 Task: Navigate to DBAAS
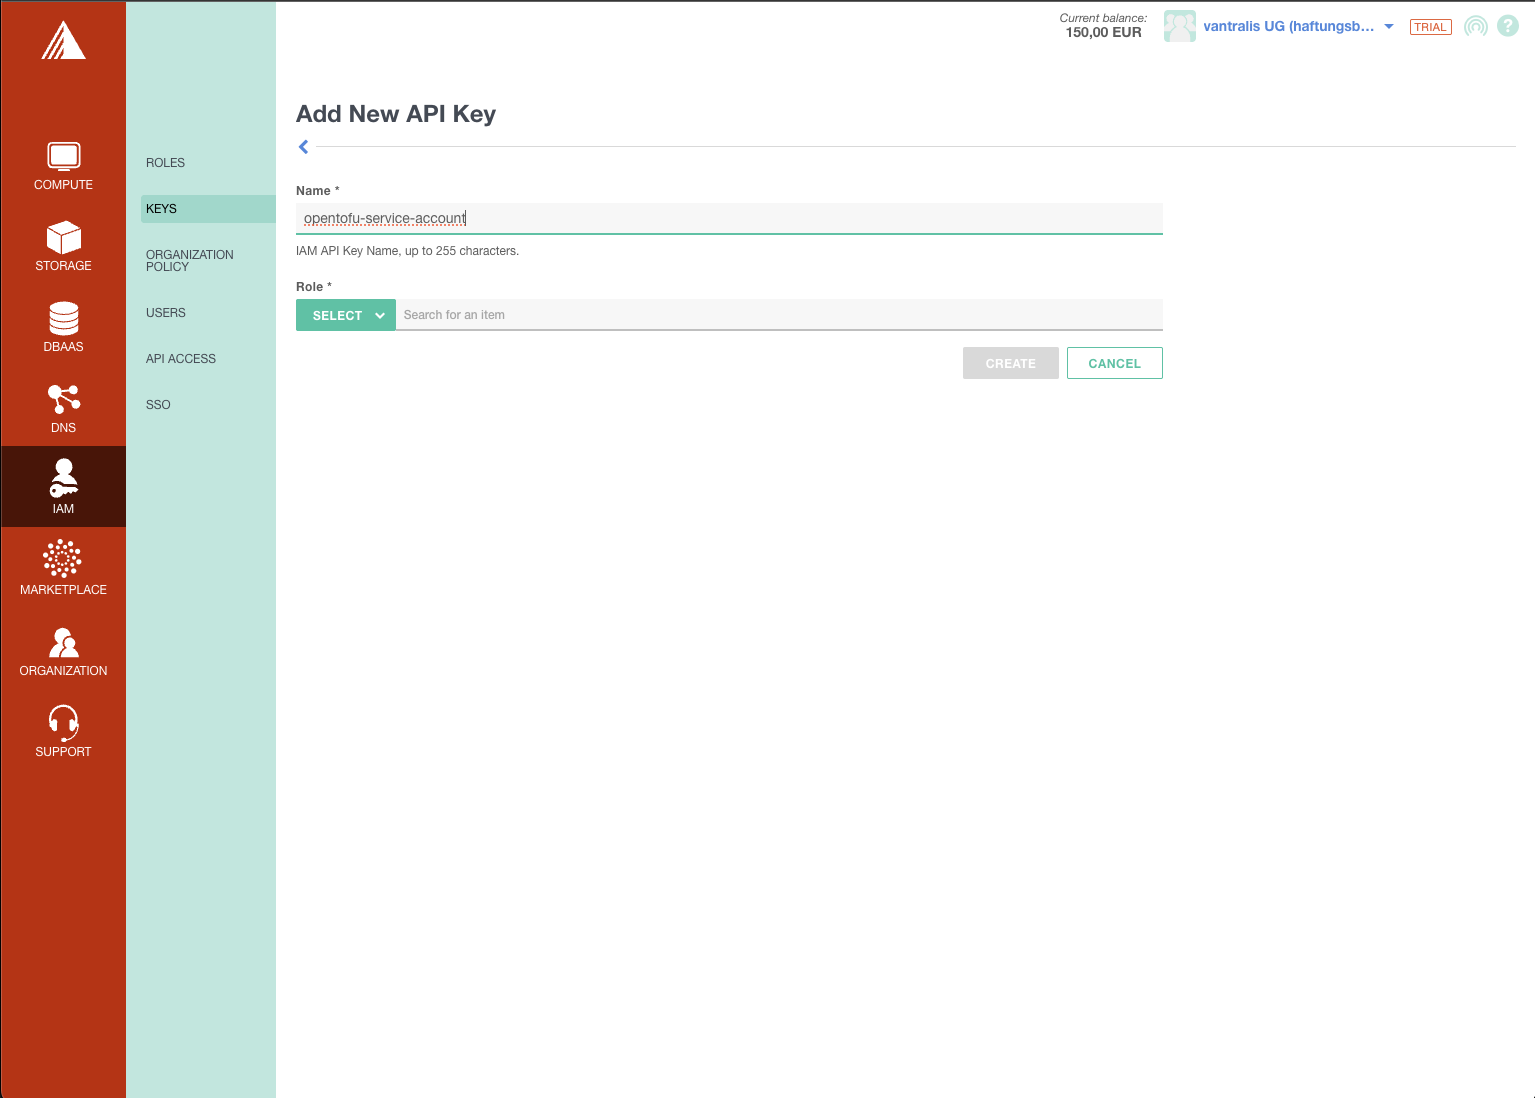click(x=63, y=327)
